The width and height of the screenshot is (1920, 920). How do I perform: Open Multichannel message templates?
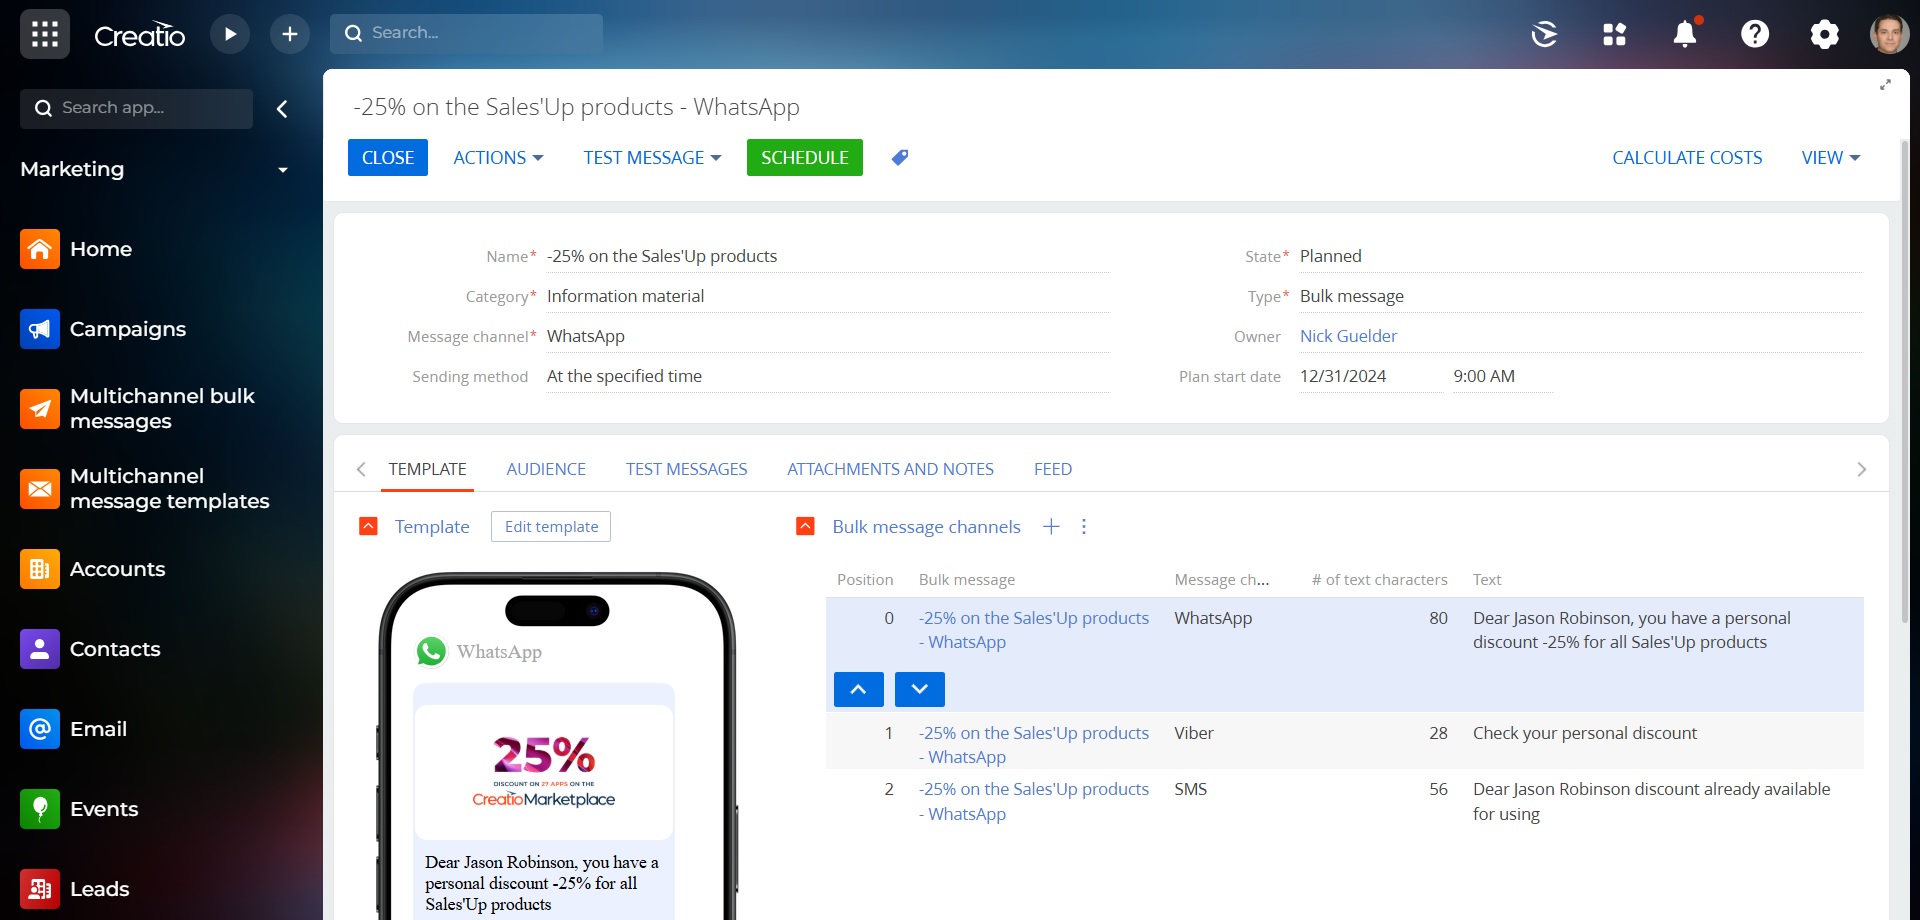pyautogui.click(x=170, y=489)
